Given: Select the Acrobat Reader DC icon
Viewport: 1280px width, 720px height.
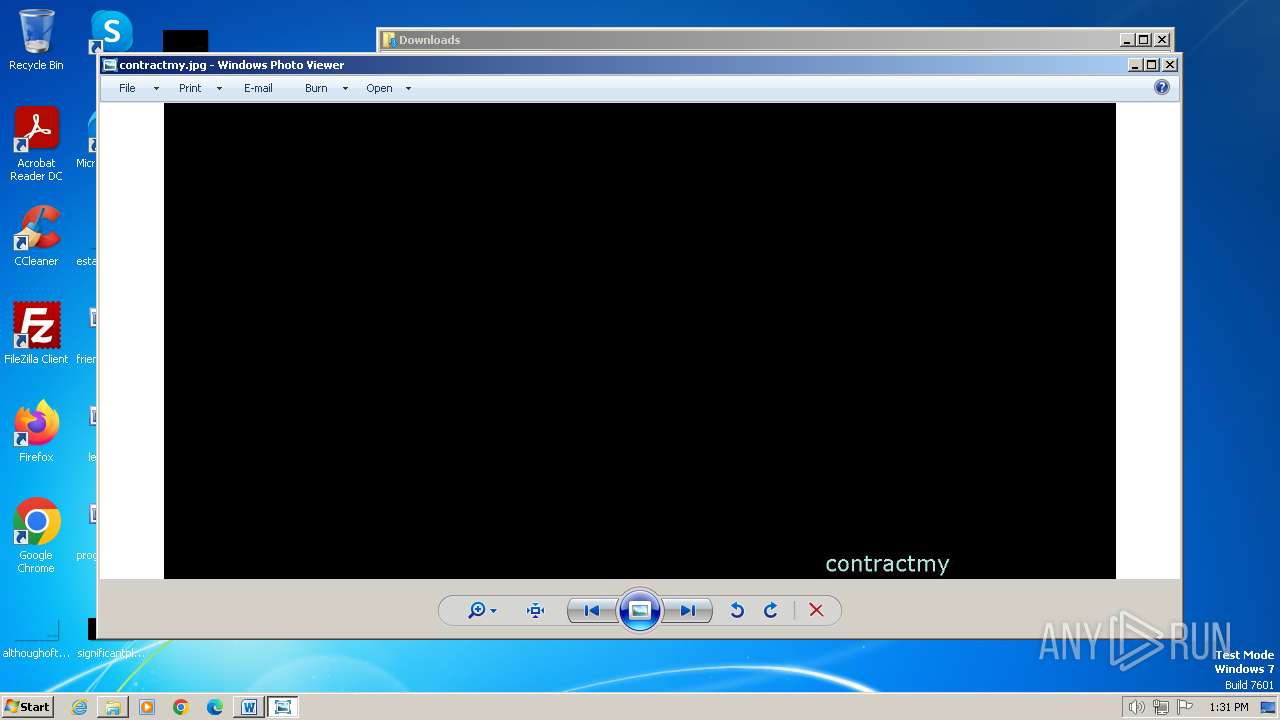Looking at the screenshot, I should [x=36, y=144].
